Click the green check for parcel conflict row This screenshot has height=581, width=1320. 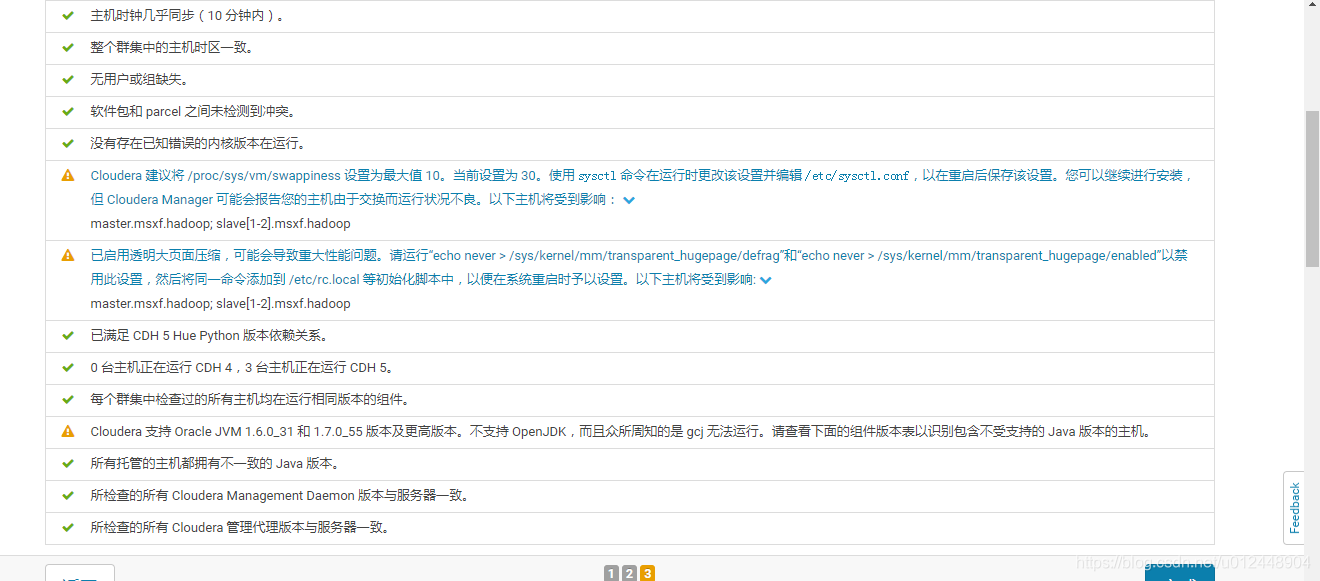coord(68,112)
